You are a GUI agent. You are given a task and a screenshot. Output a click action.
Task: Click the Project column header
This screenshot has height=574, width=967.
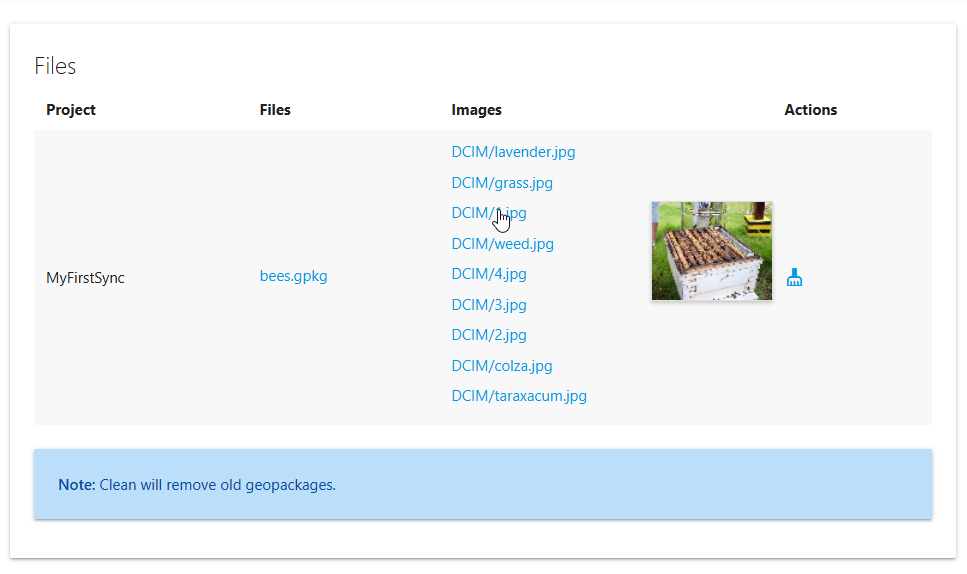pos(71,110)
